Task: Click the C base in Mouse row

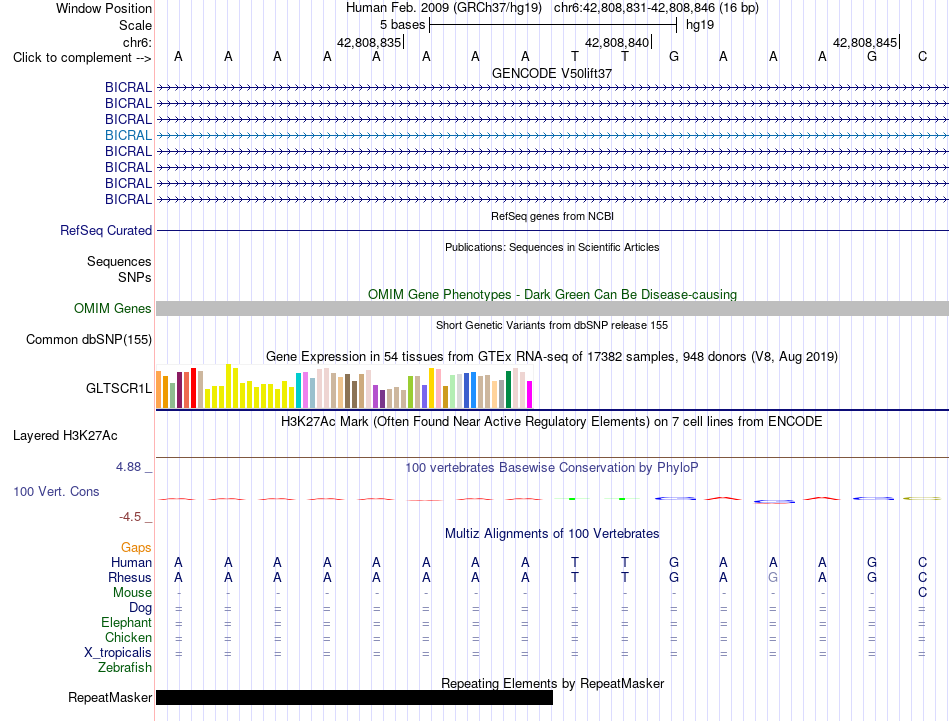Action: [x=922, y=593]
